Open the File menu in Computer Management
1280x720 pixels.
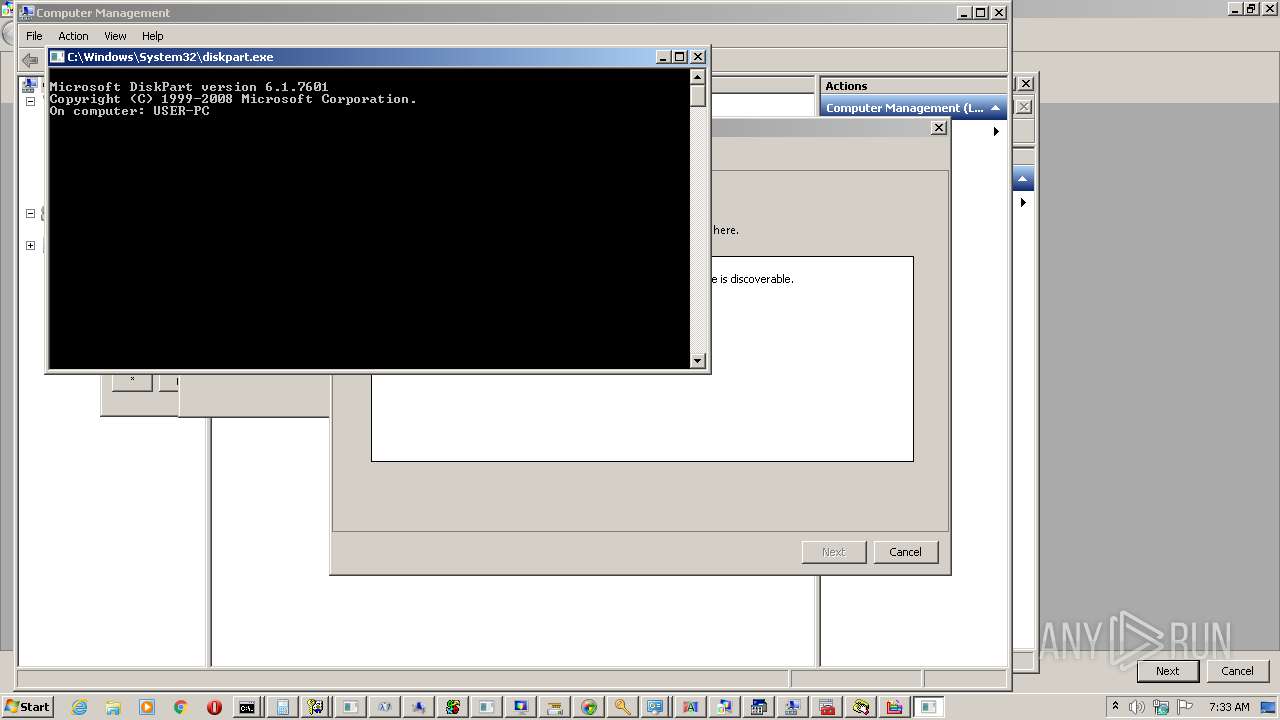34,36
